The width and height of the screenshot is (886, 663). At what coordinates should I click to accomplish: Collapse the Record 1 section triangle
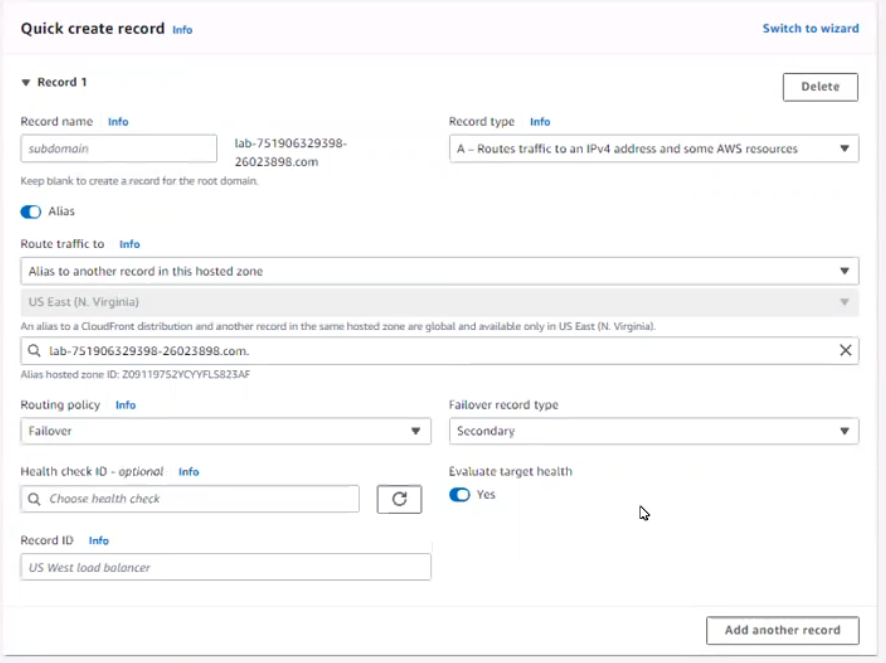pos(25,83)
